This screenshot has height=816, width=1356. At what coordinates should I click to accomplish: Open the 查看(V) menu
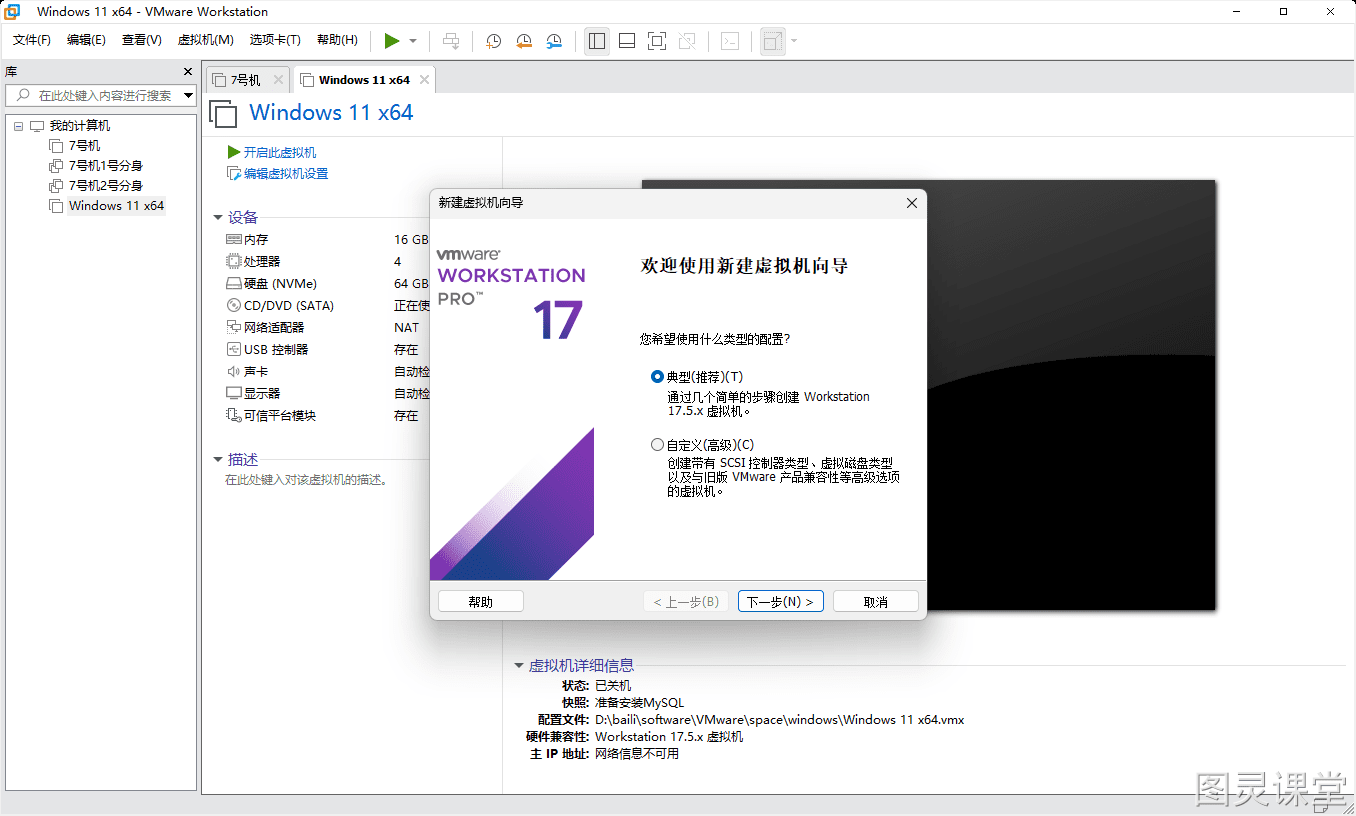click(142, 40)
